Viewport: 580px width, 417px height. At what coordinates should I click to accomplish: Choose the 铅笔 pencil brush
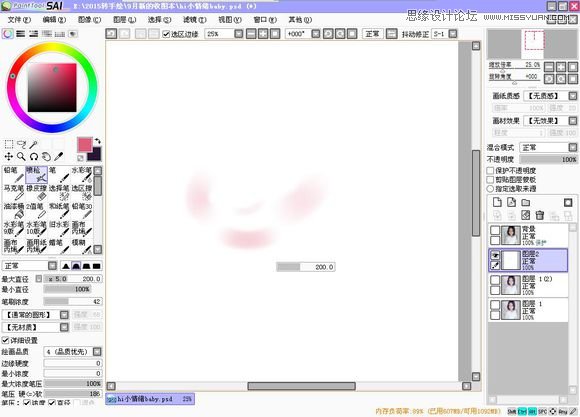tap(14, 174)
